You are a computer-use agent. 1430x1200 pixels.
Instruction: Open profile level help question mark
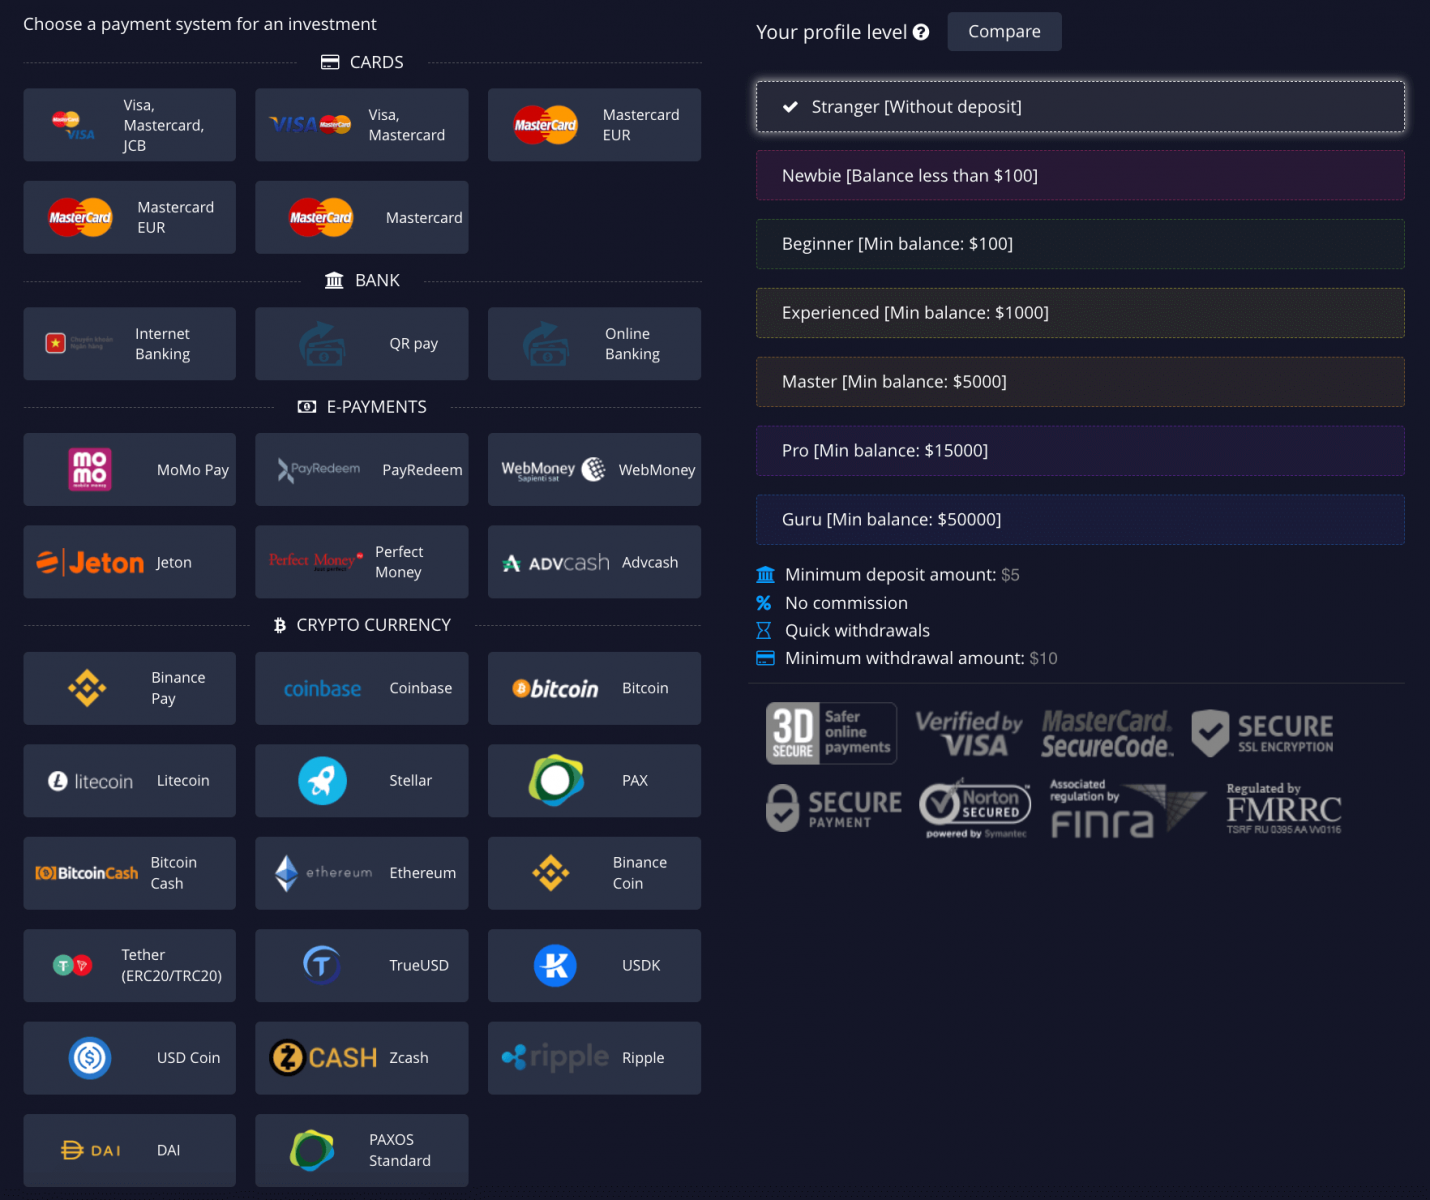point(921,32)
